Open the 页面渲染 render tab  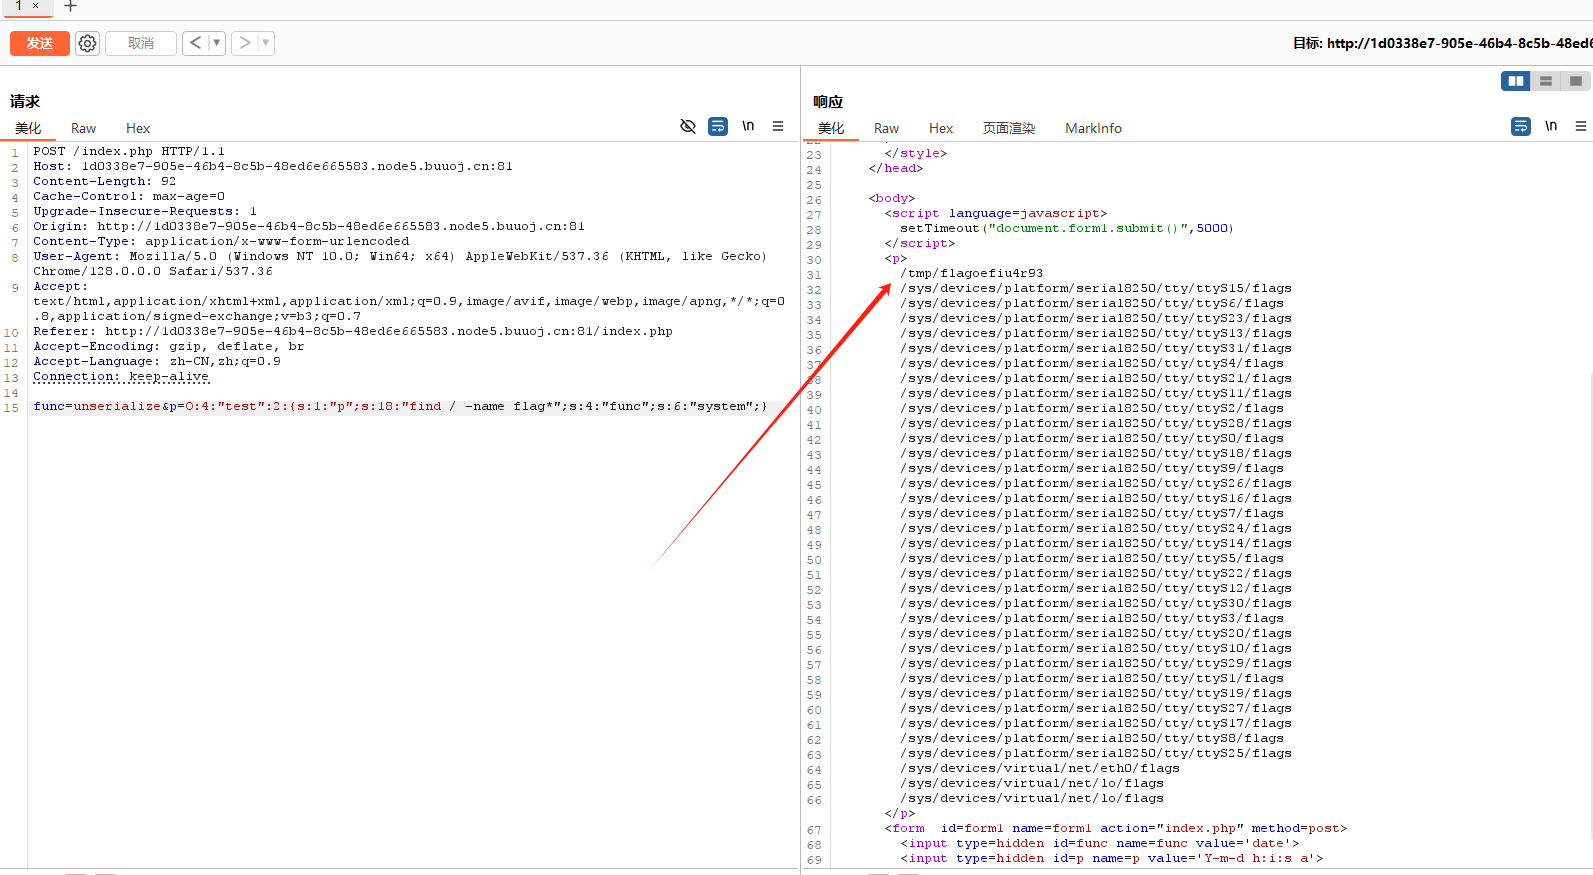tap(1008, 128)
